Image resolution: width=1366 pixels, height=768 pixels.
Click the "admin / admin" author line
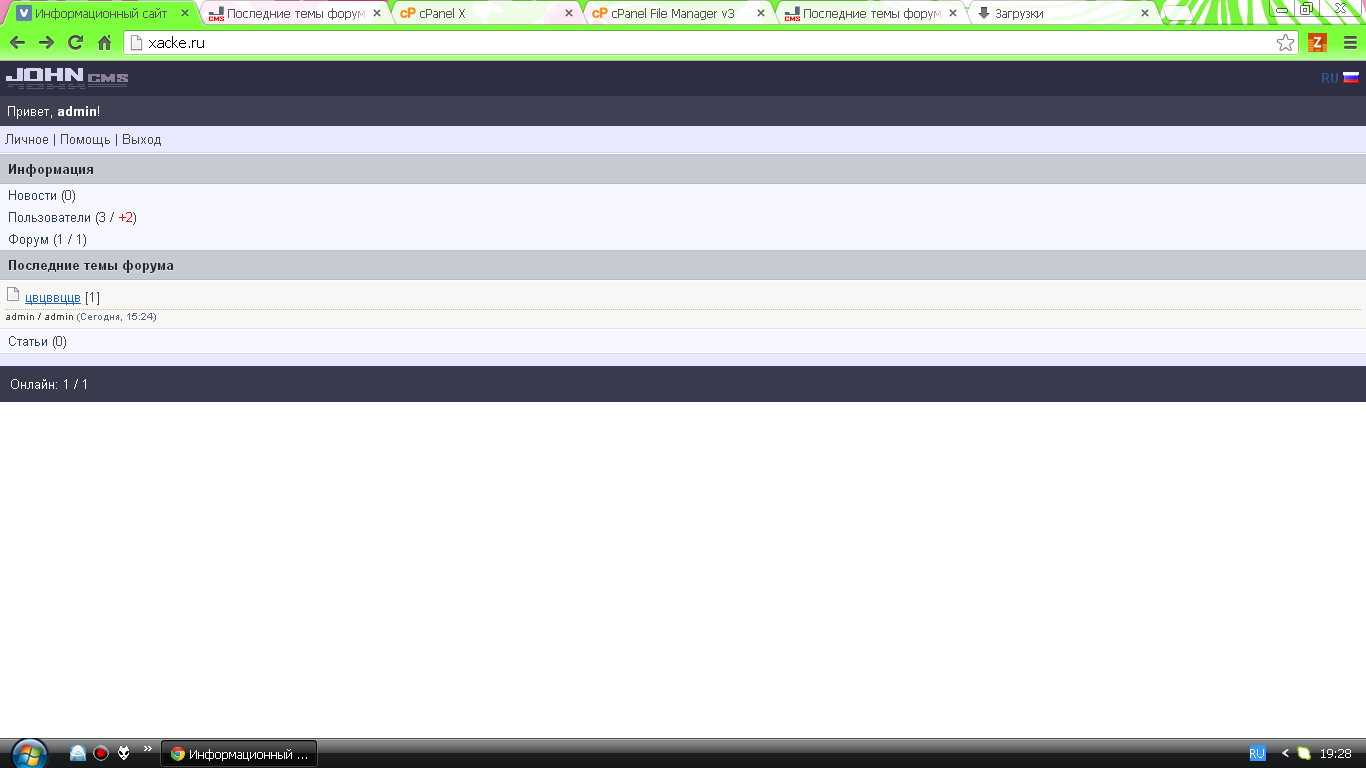click(x=40, y=317)
